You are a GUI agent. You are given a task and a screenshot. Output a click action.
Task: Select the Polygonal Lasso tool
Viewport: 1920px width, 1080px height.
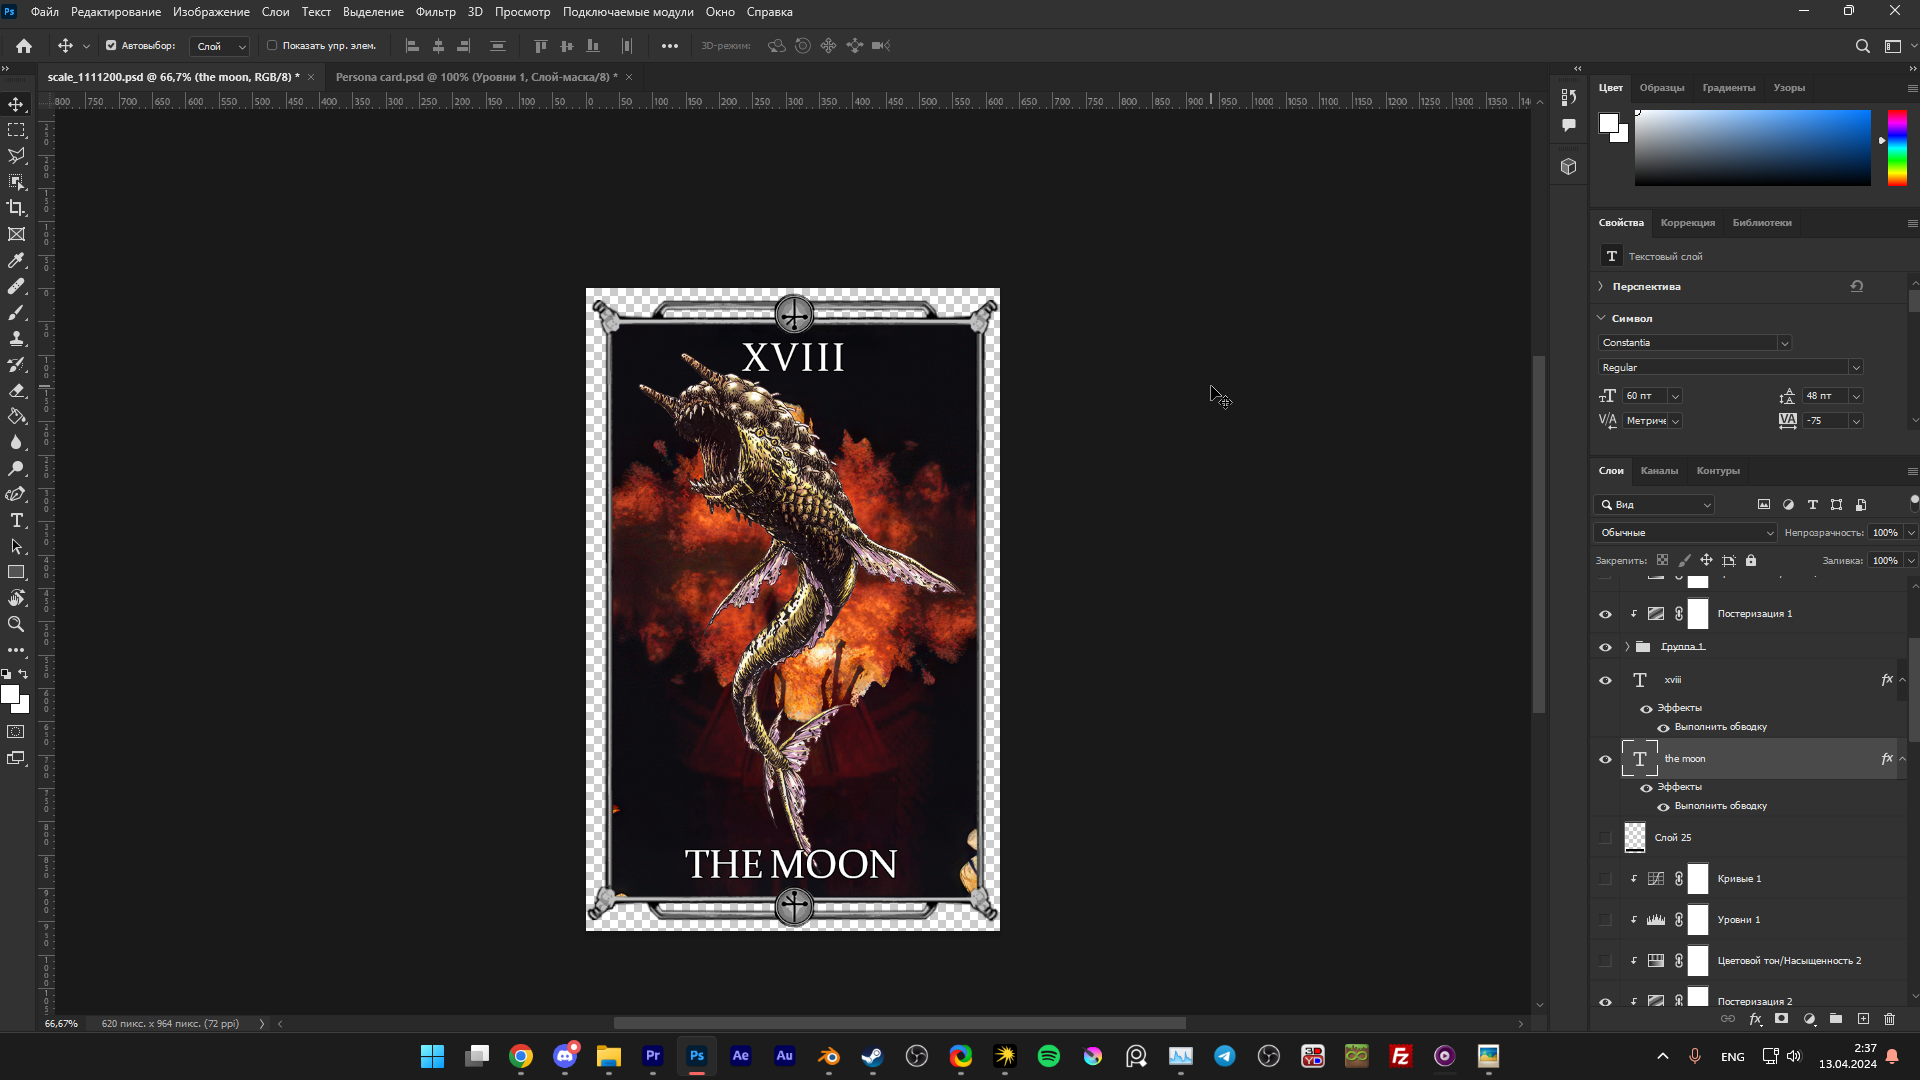(x=17, y=156)
